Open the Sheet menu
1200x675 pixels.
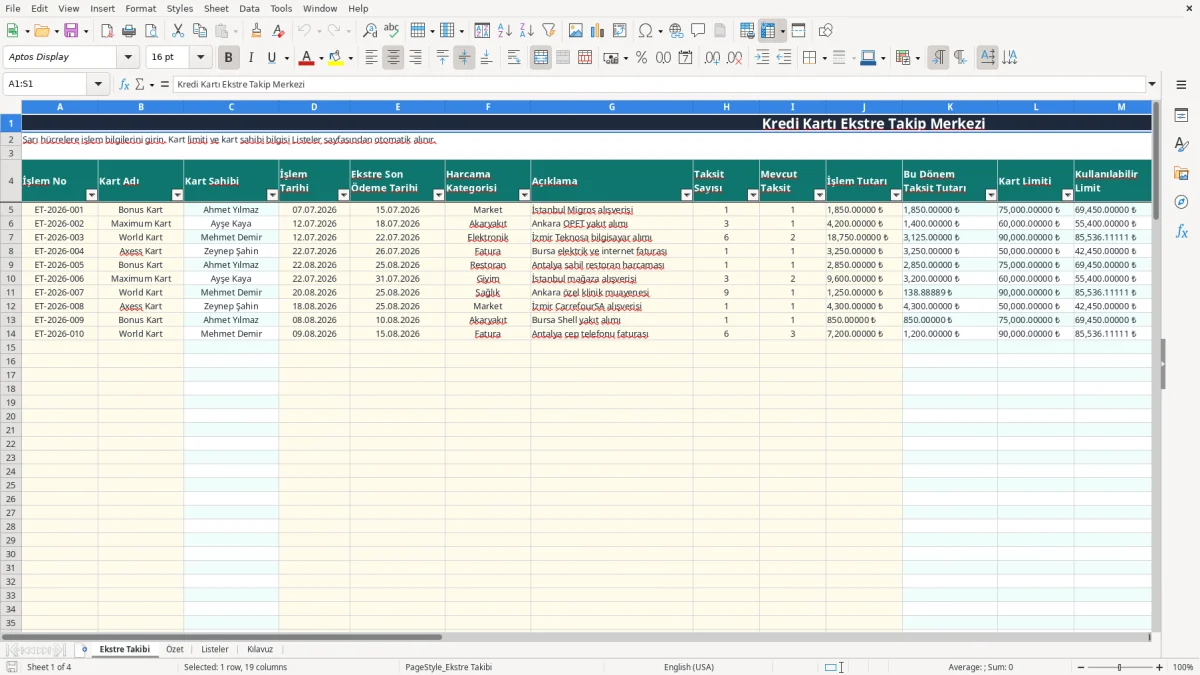pyautogui.click(x=216, y=8)
